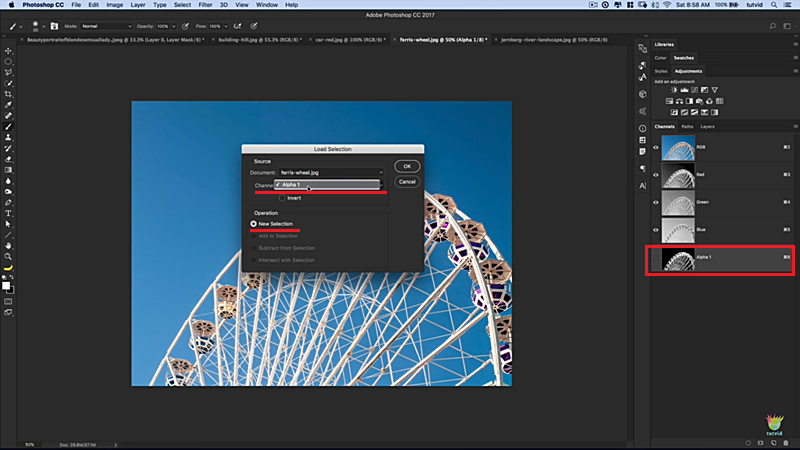
Task: Delete current channel trash button
Action: (786, 443)
